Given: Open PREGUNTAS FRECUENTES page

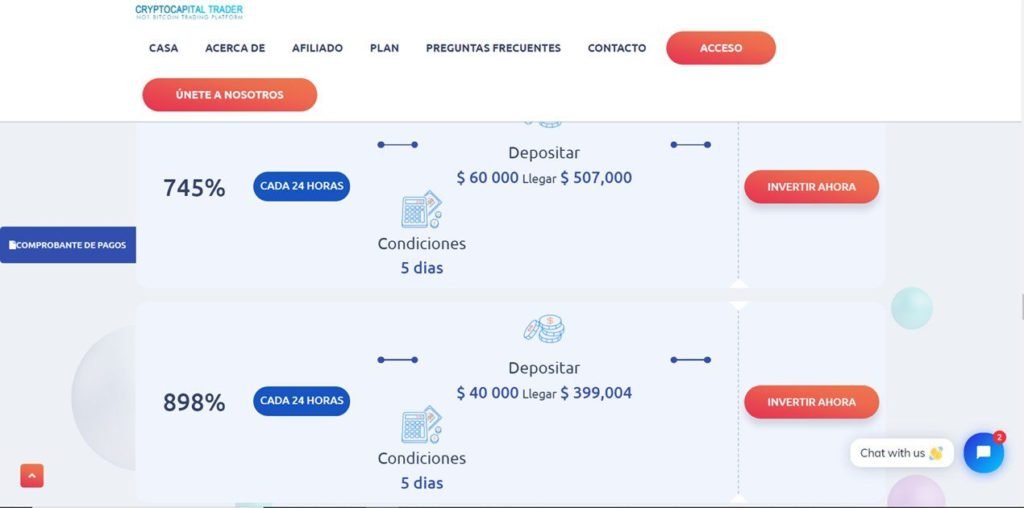Looking at the screenshot, I should pos(493,48).
